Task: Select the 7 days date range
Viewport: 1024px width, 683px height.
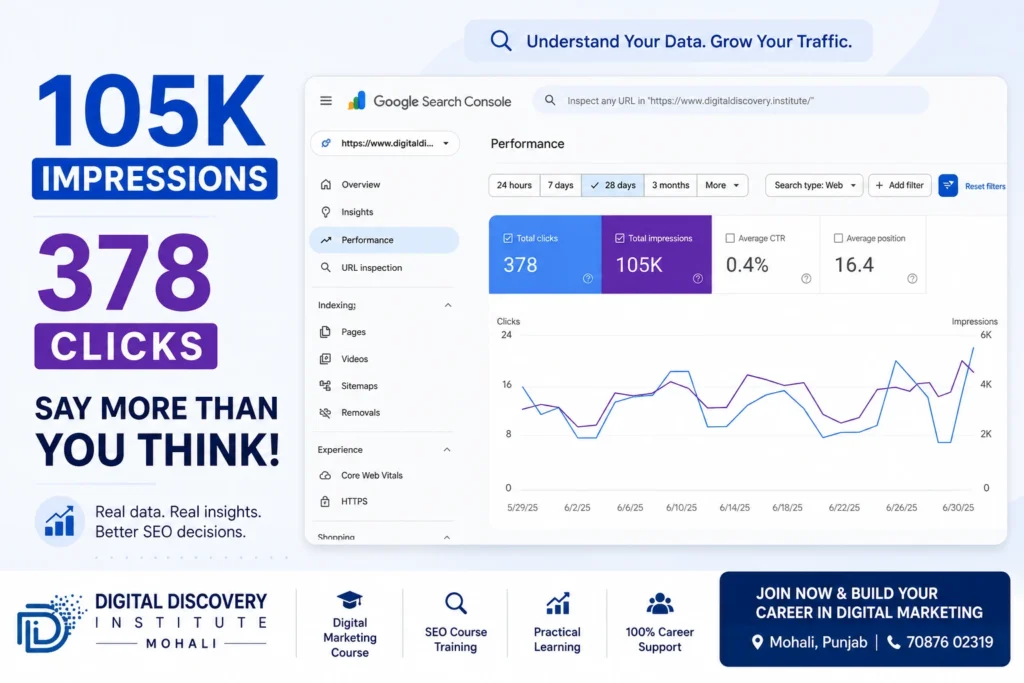Action: tap(560, 185)
